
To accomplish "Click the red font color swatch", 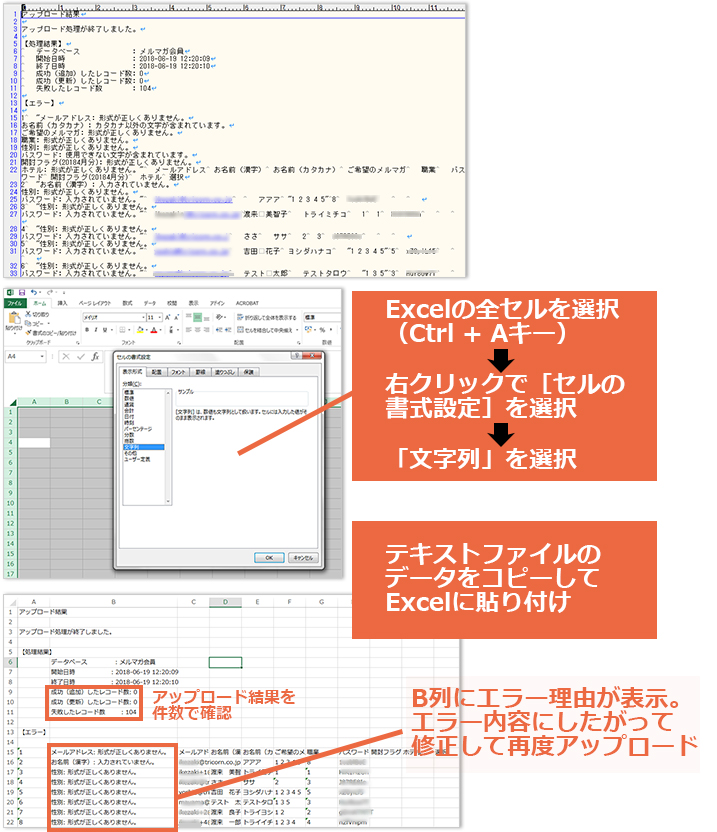I will point(153,330).
